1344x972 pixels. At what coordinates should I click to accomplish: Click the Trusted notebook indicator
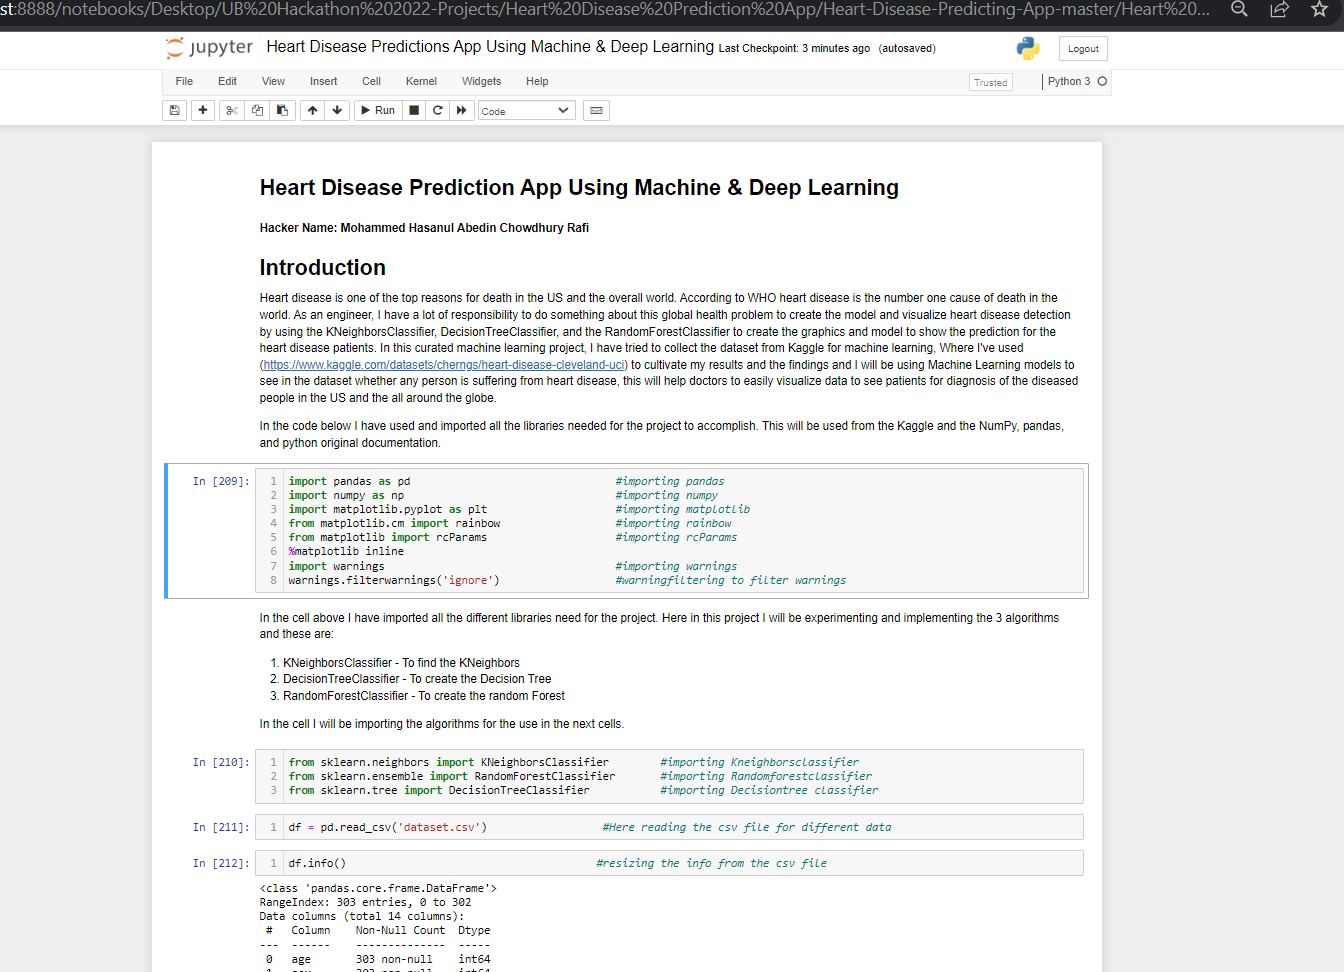990,82
